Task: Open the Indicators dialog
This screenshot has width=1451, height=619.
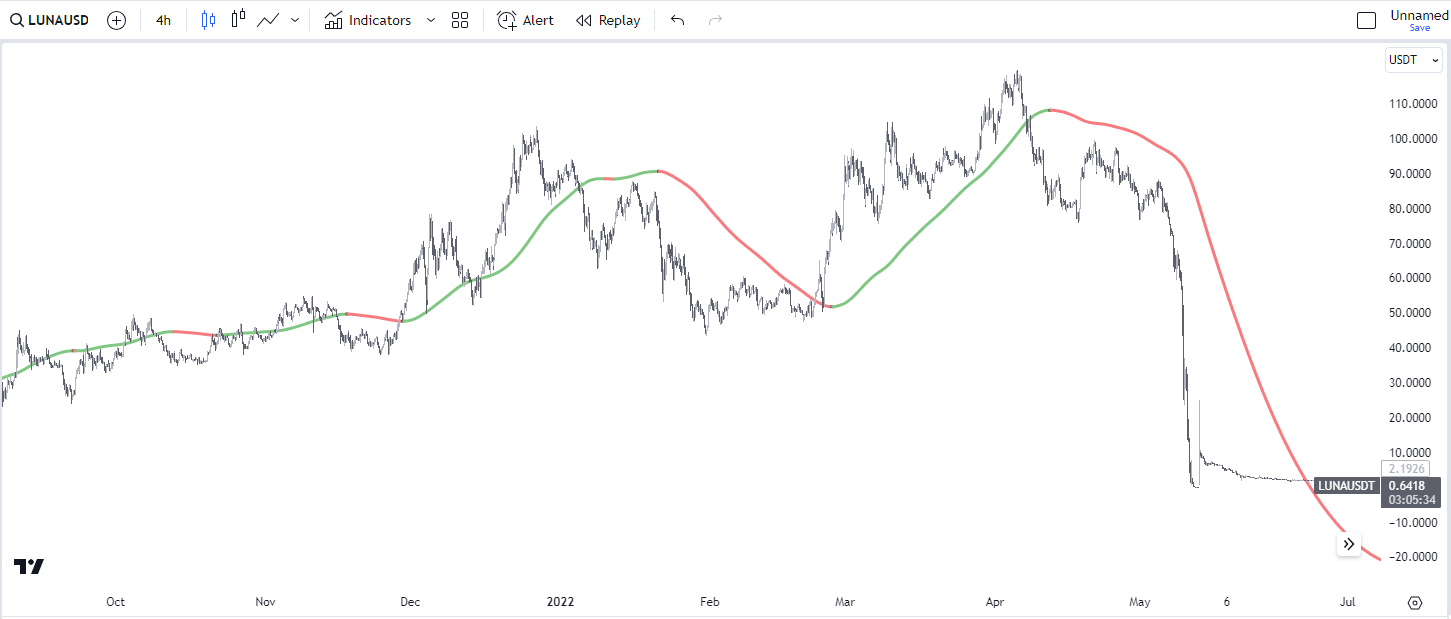Action: [x=367, y=20]
